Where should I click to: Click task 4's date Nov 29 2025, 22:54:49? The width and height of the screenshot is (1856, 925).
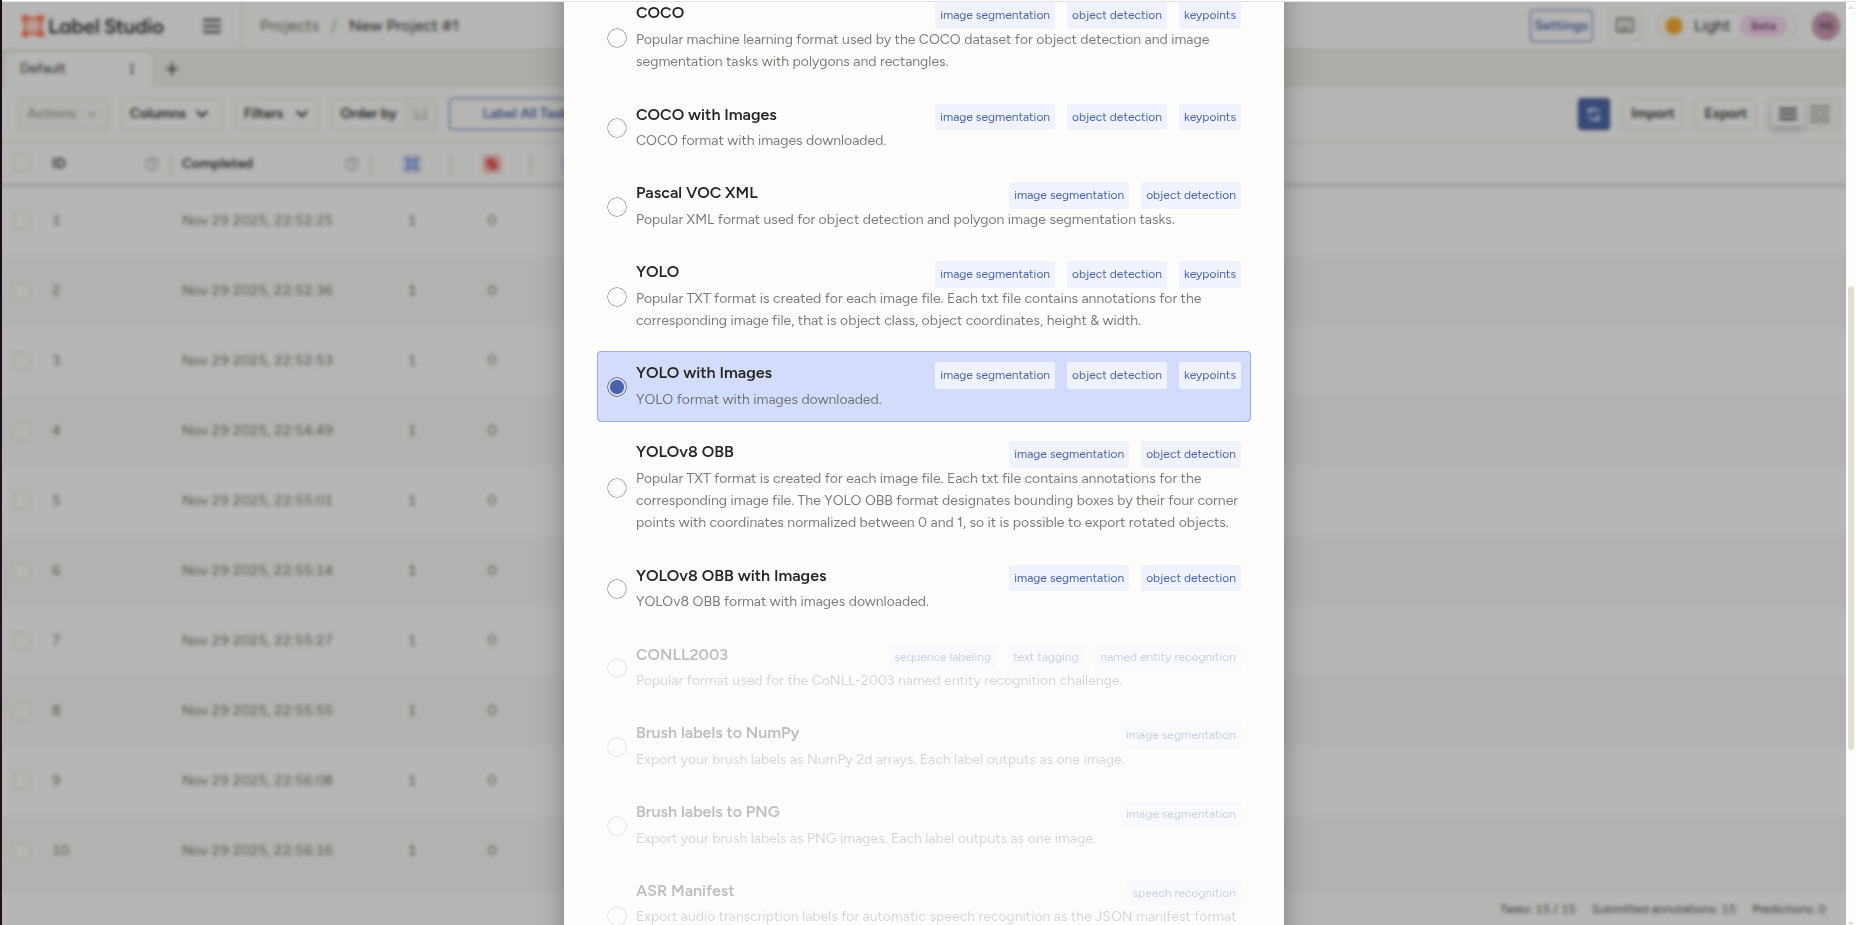[257, 430]
